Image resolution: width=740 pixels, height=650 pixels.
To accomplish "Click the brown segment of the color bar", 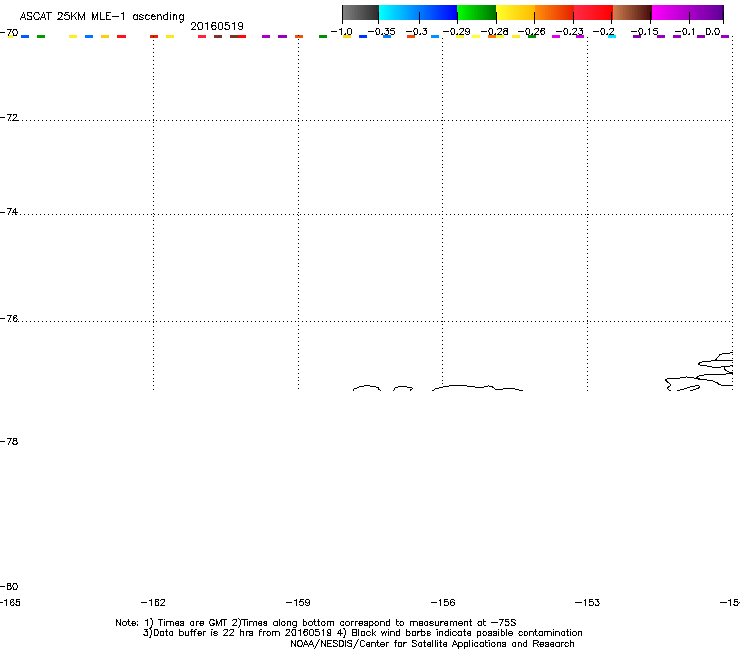I will (x=632, y=13).
